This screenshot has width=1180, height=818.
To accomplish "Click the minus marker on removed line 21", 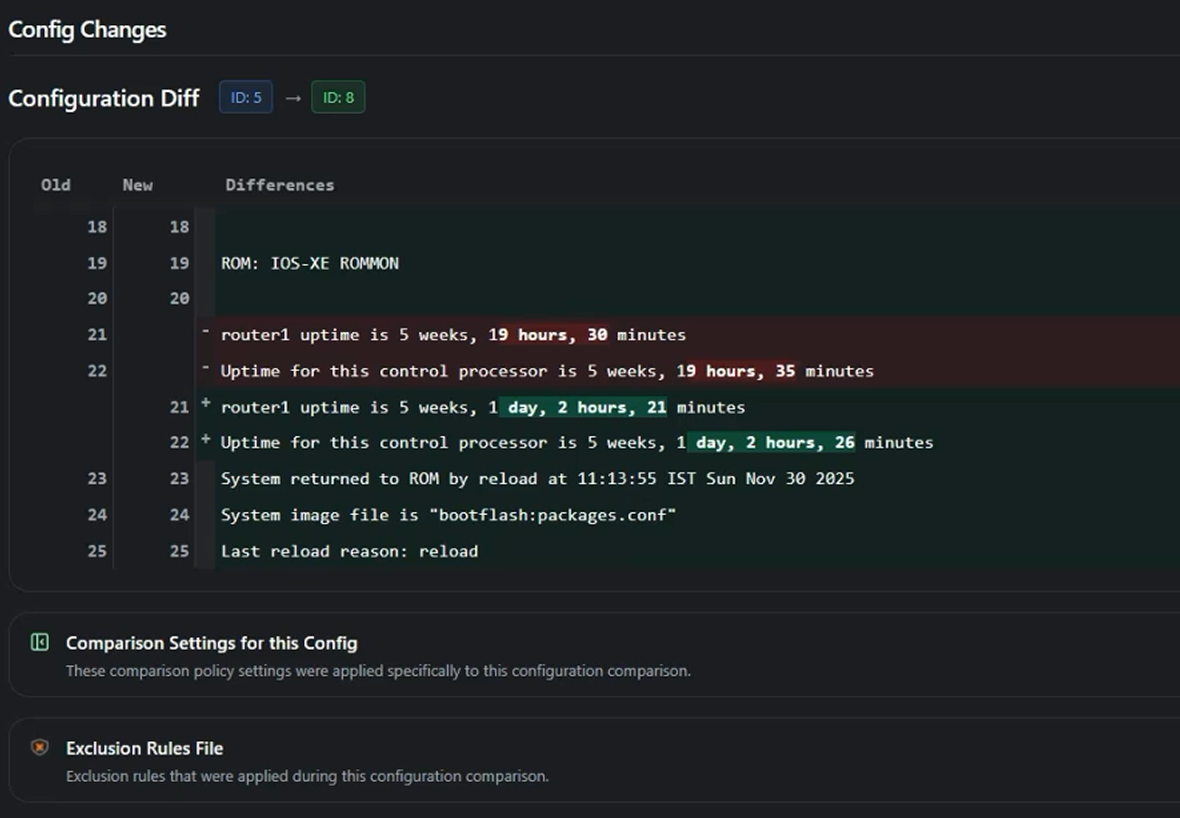I will 207,330.
